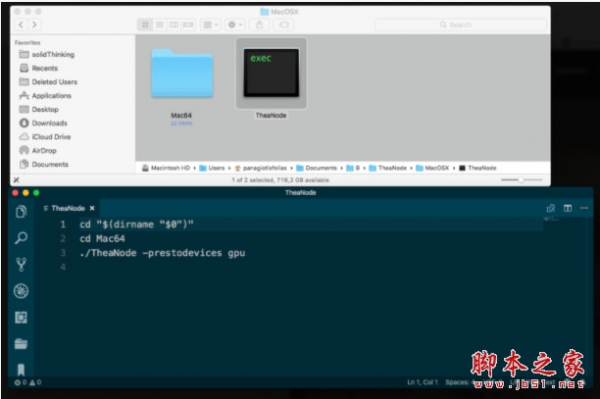This screenshot has height=399, width=600.
Task: Open iCloud Drive in Finder sidebar
Action: 51,137
